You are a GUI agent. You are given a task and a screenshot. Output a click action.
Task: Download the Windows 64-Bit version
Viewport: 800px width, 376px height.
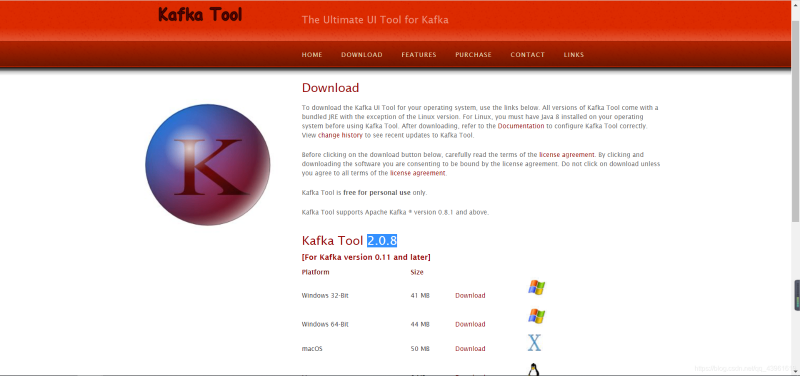(470, 324)
